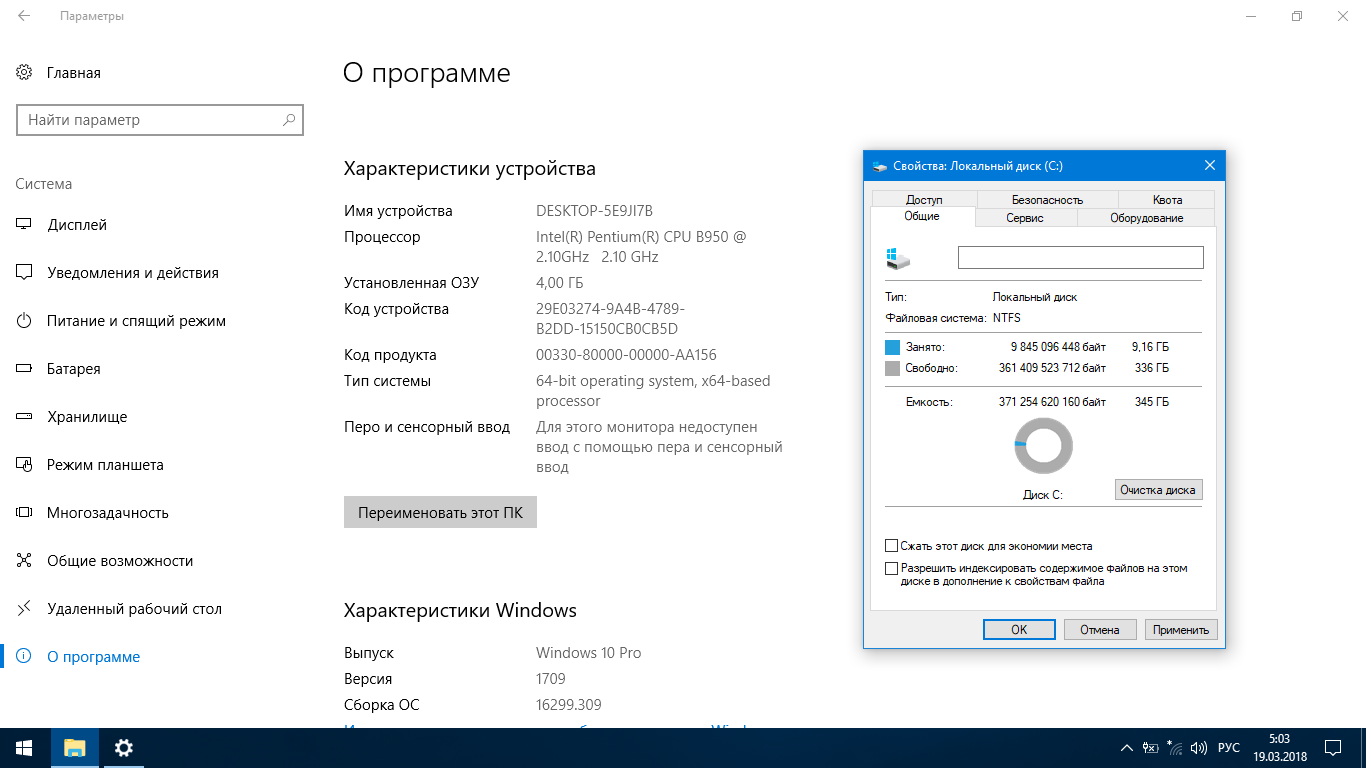Go back with the Settings back arrow
1366x768 pixels.
click(23, 17)
